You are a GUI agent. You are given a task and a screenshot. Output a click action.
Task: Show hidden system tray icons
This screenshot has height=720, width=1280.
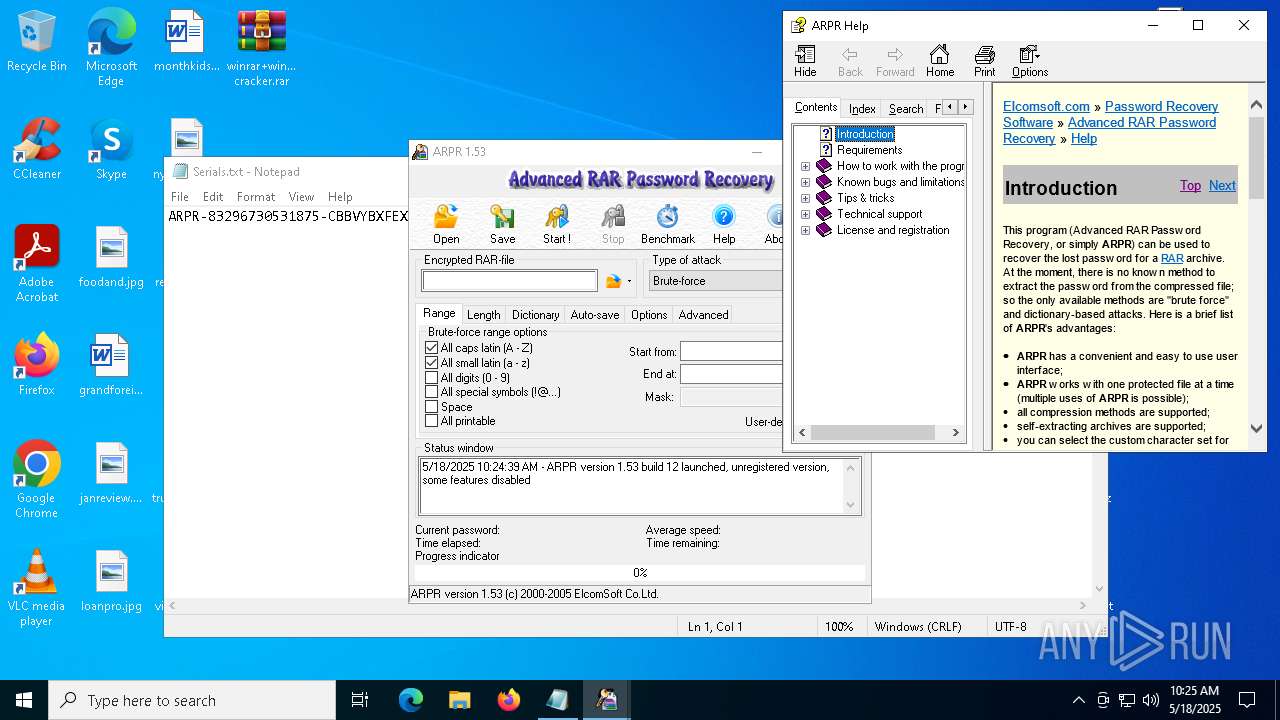1078,700
